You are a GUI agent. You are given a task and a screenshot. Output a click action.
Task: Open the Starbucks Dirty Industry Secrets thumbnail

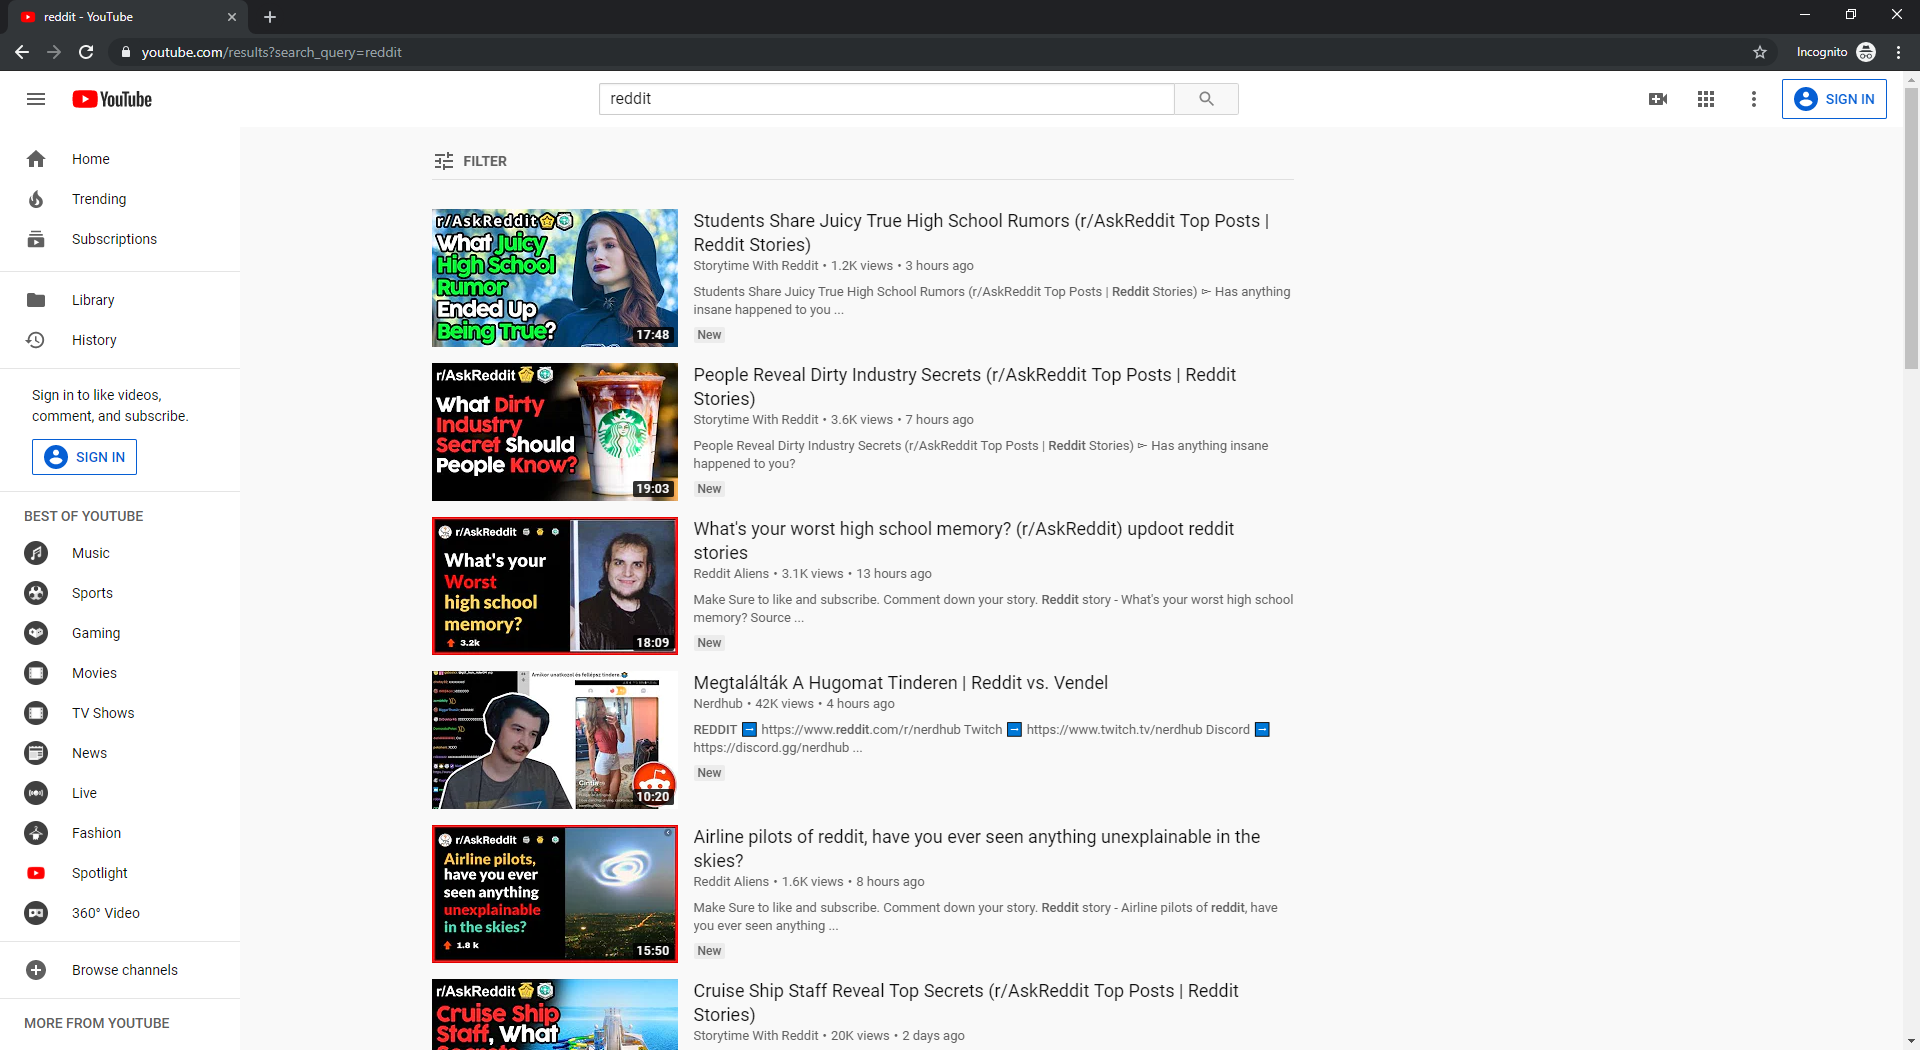(x=555, y=432)
